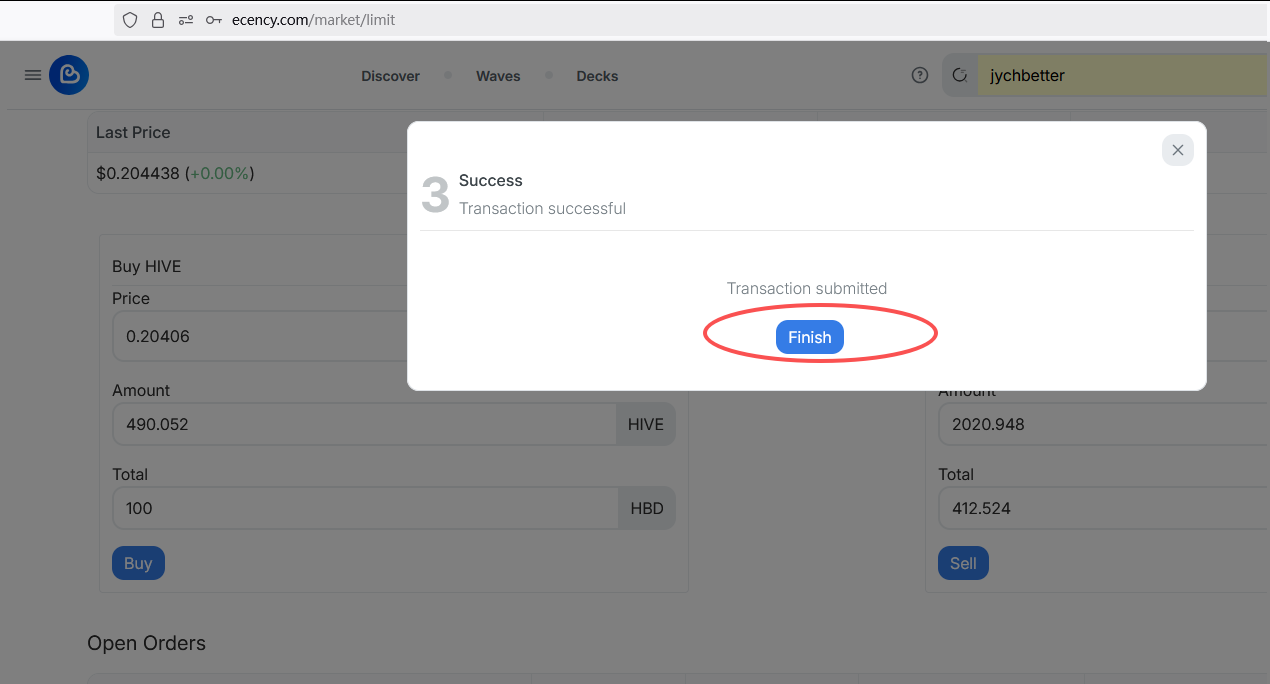Click the Buy Amount field showing 490.052
This screenshot has height=684, width=1270.
coord(365,424)
